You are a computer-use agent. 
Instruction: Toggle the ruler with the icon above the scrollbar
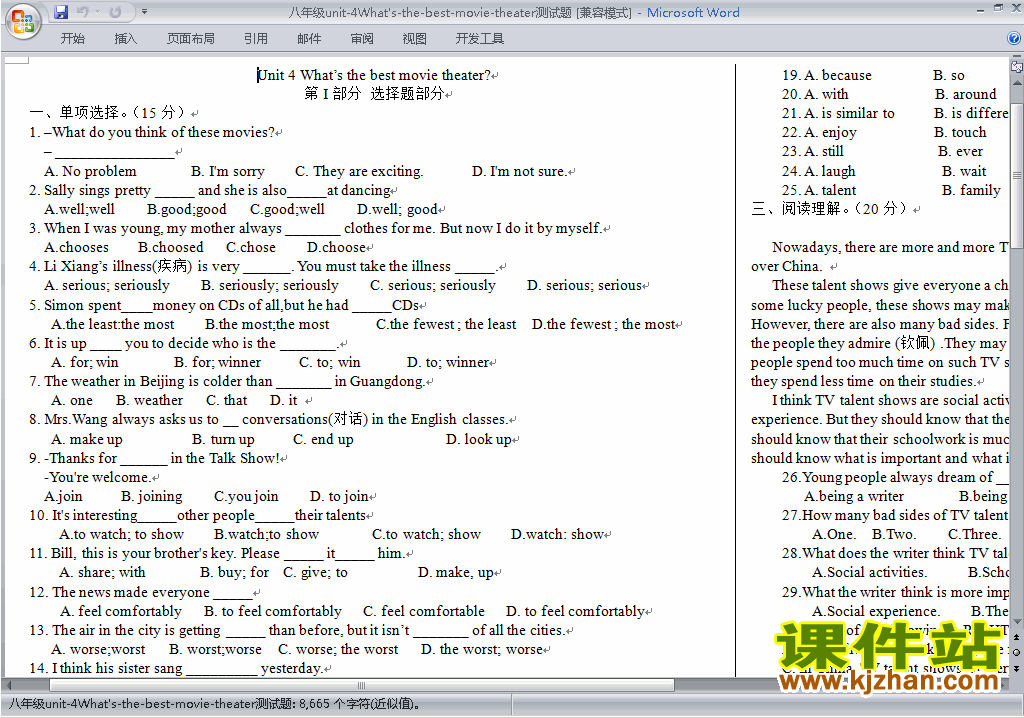pyautogui.click(x=1017, y=67)
